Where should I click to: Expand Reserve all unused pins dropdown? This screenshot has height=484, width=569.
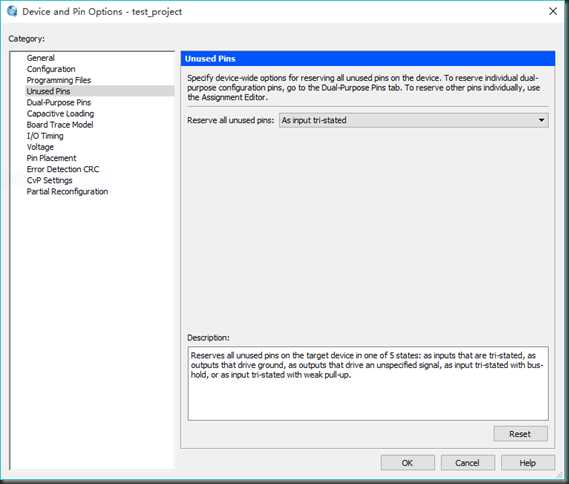coord(414,120)
